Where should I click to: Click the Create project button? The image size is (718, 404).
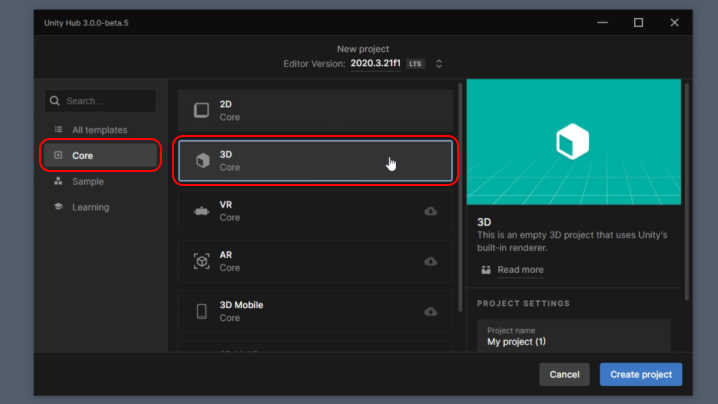tap(641, 374)
